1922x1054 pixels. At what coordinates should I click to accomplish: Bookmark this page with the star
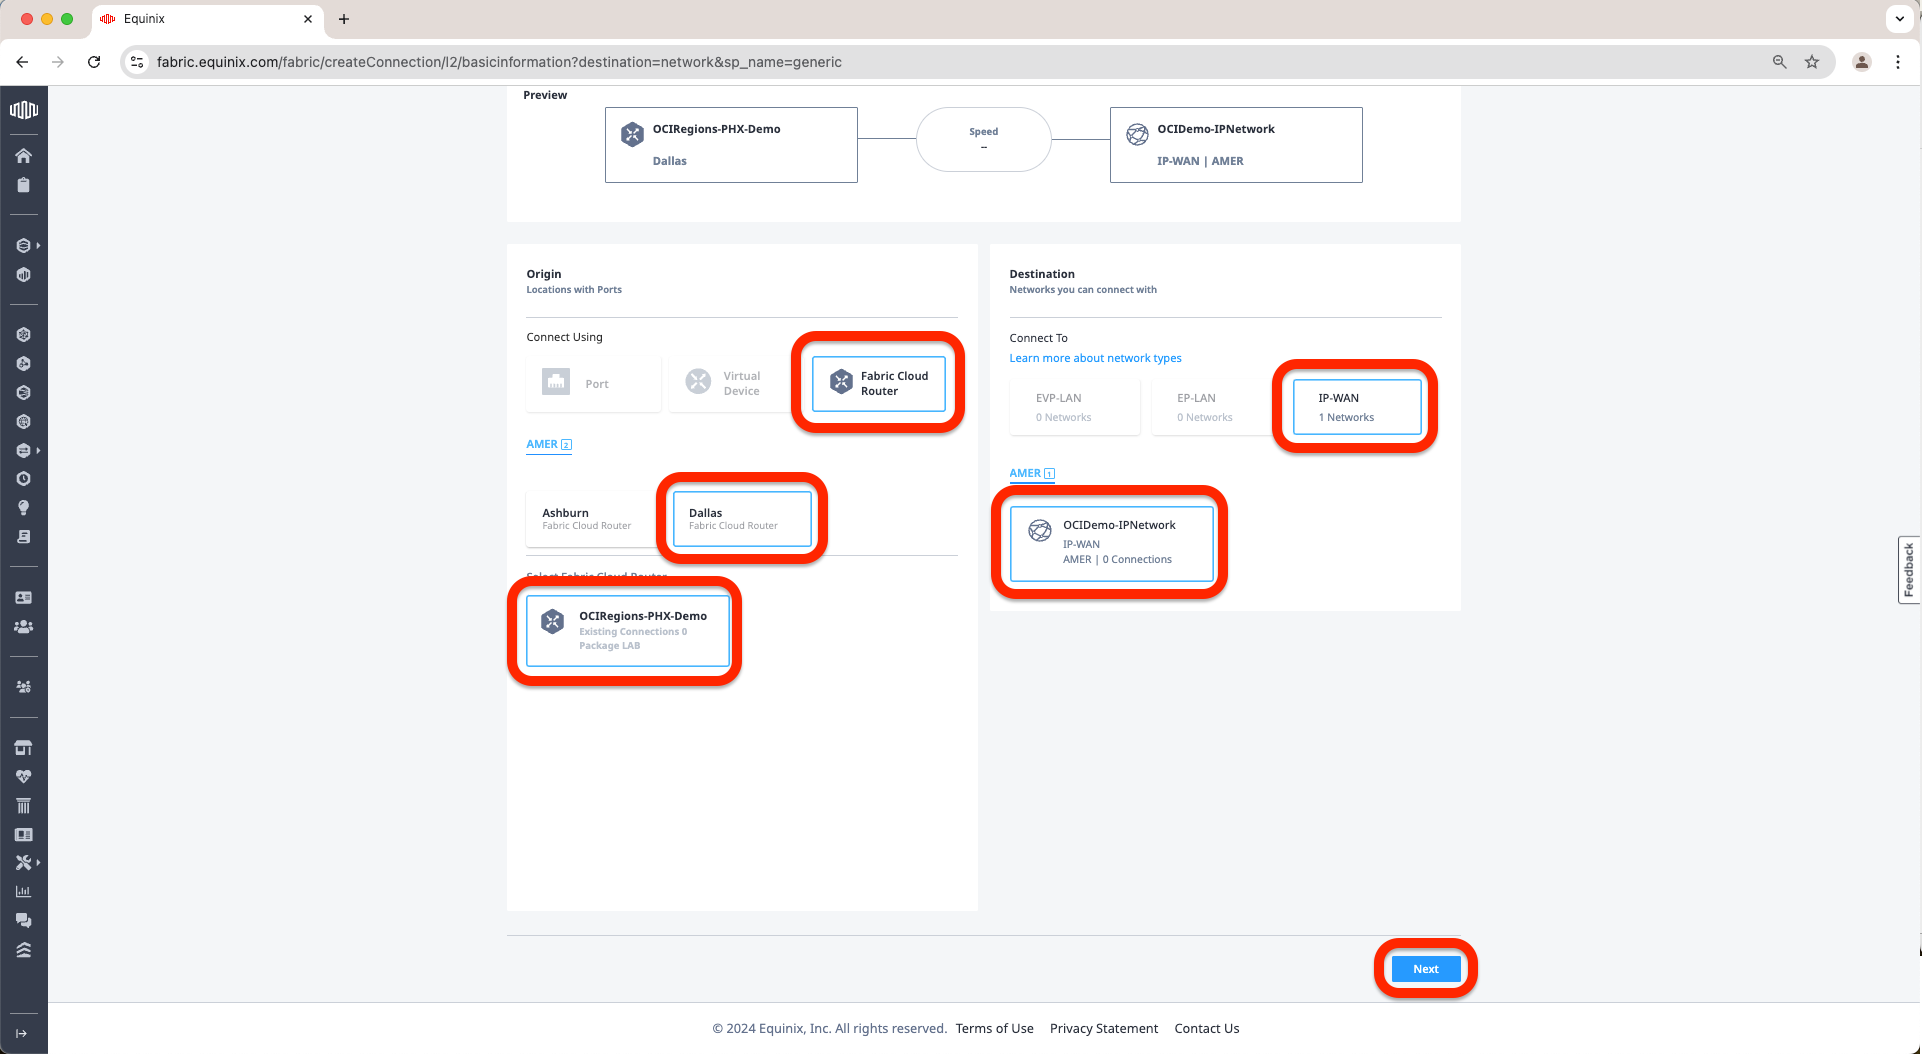(1812, 62)
